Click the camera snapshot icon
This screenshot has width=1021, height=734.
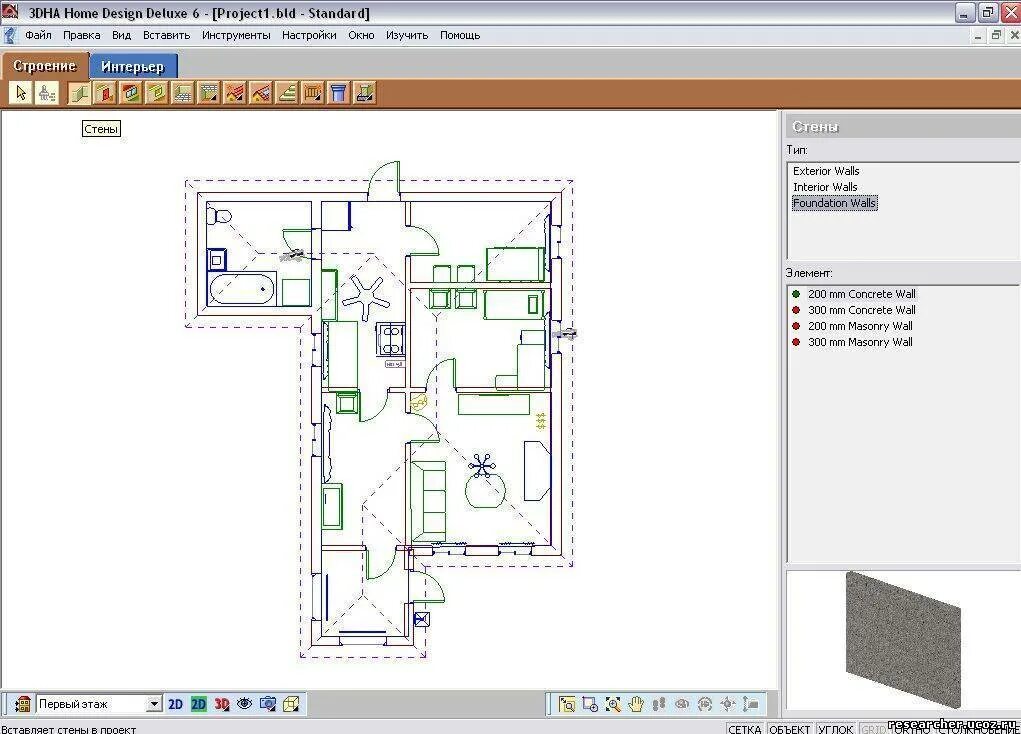tap(268, 703)
